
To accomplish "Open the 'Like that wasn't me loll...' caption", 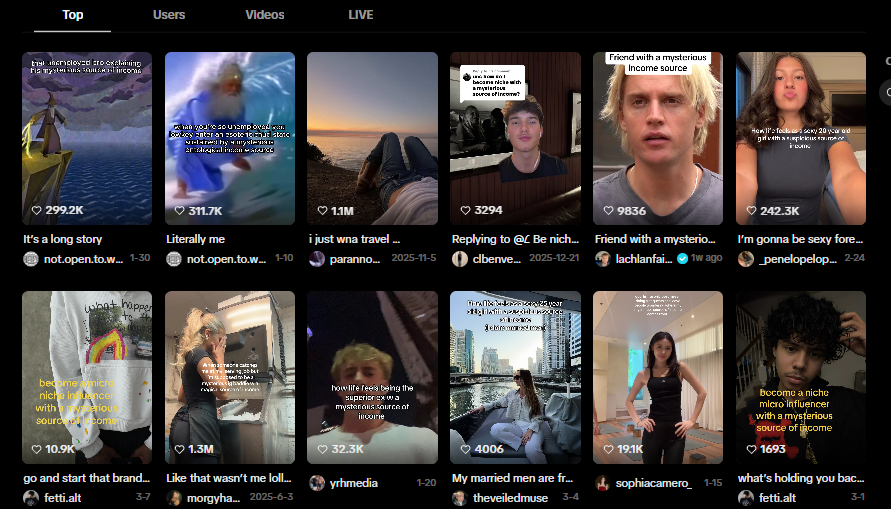I will point(229,478).
